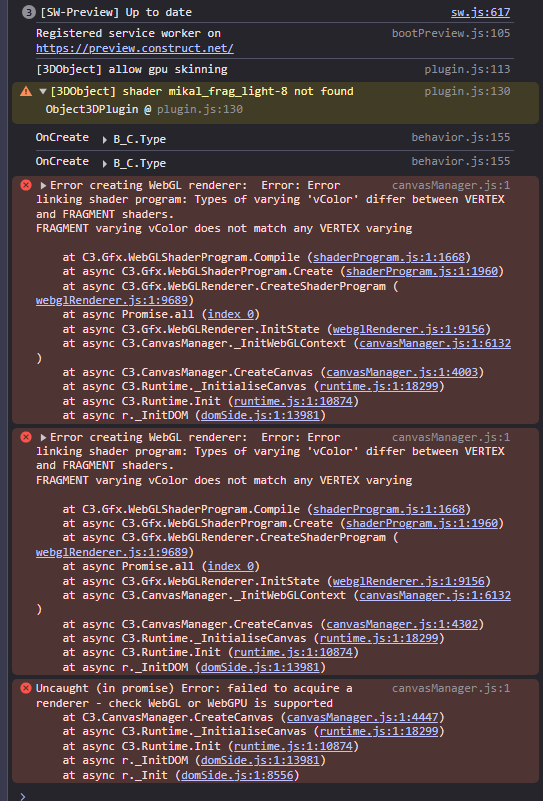The width and height of the screenshot is (543, 801).
Task: Open shaderProgram.js:1:1668 in second WebGL error
Action: [389, 509]
